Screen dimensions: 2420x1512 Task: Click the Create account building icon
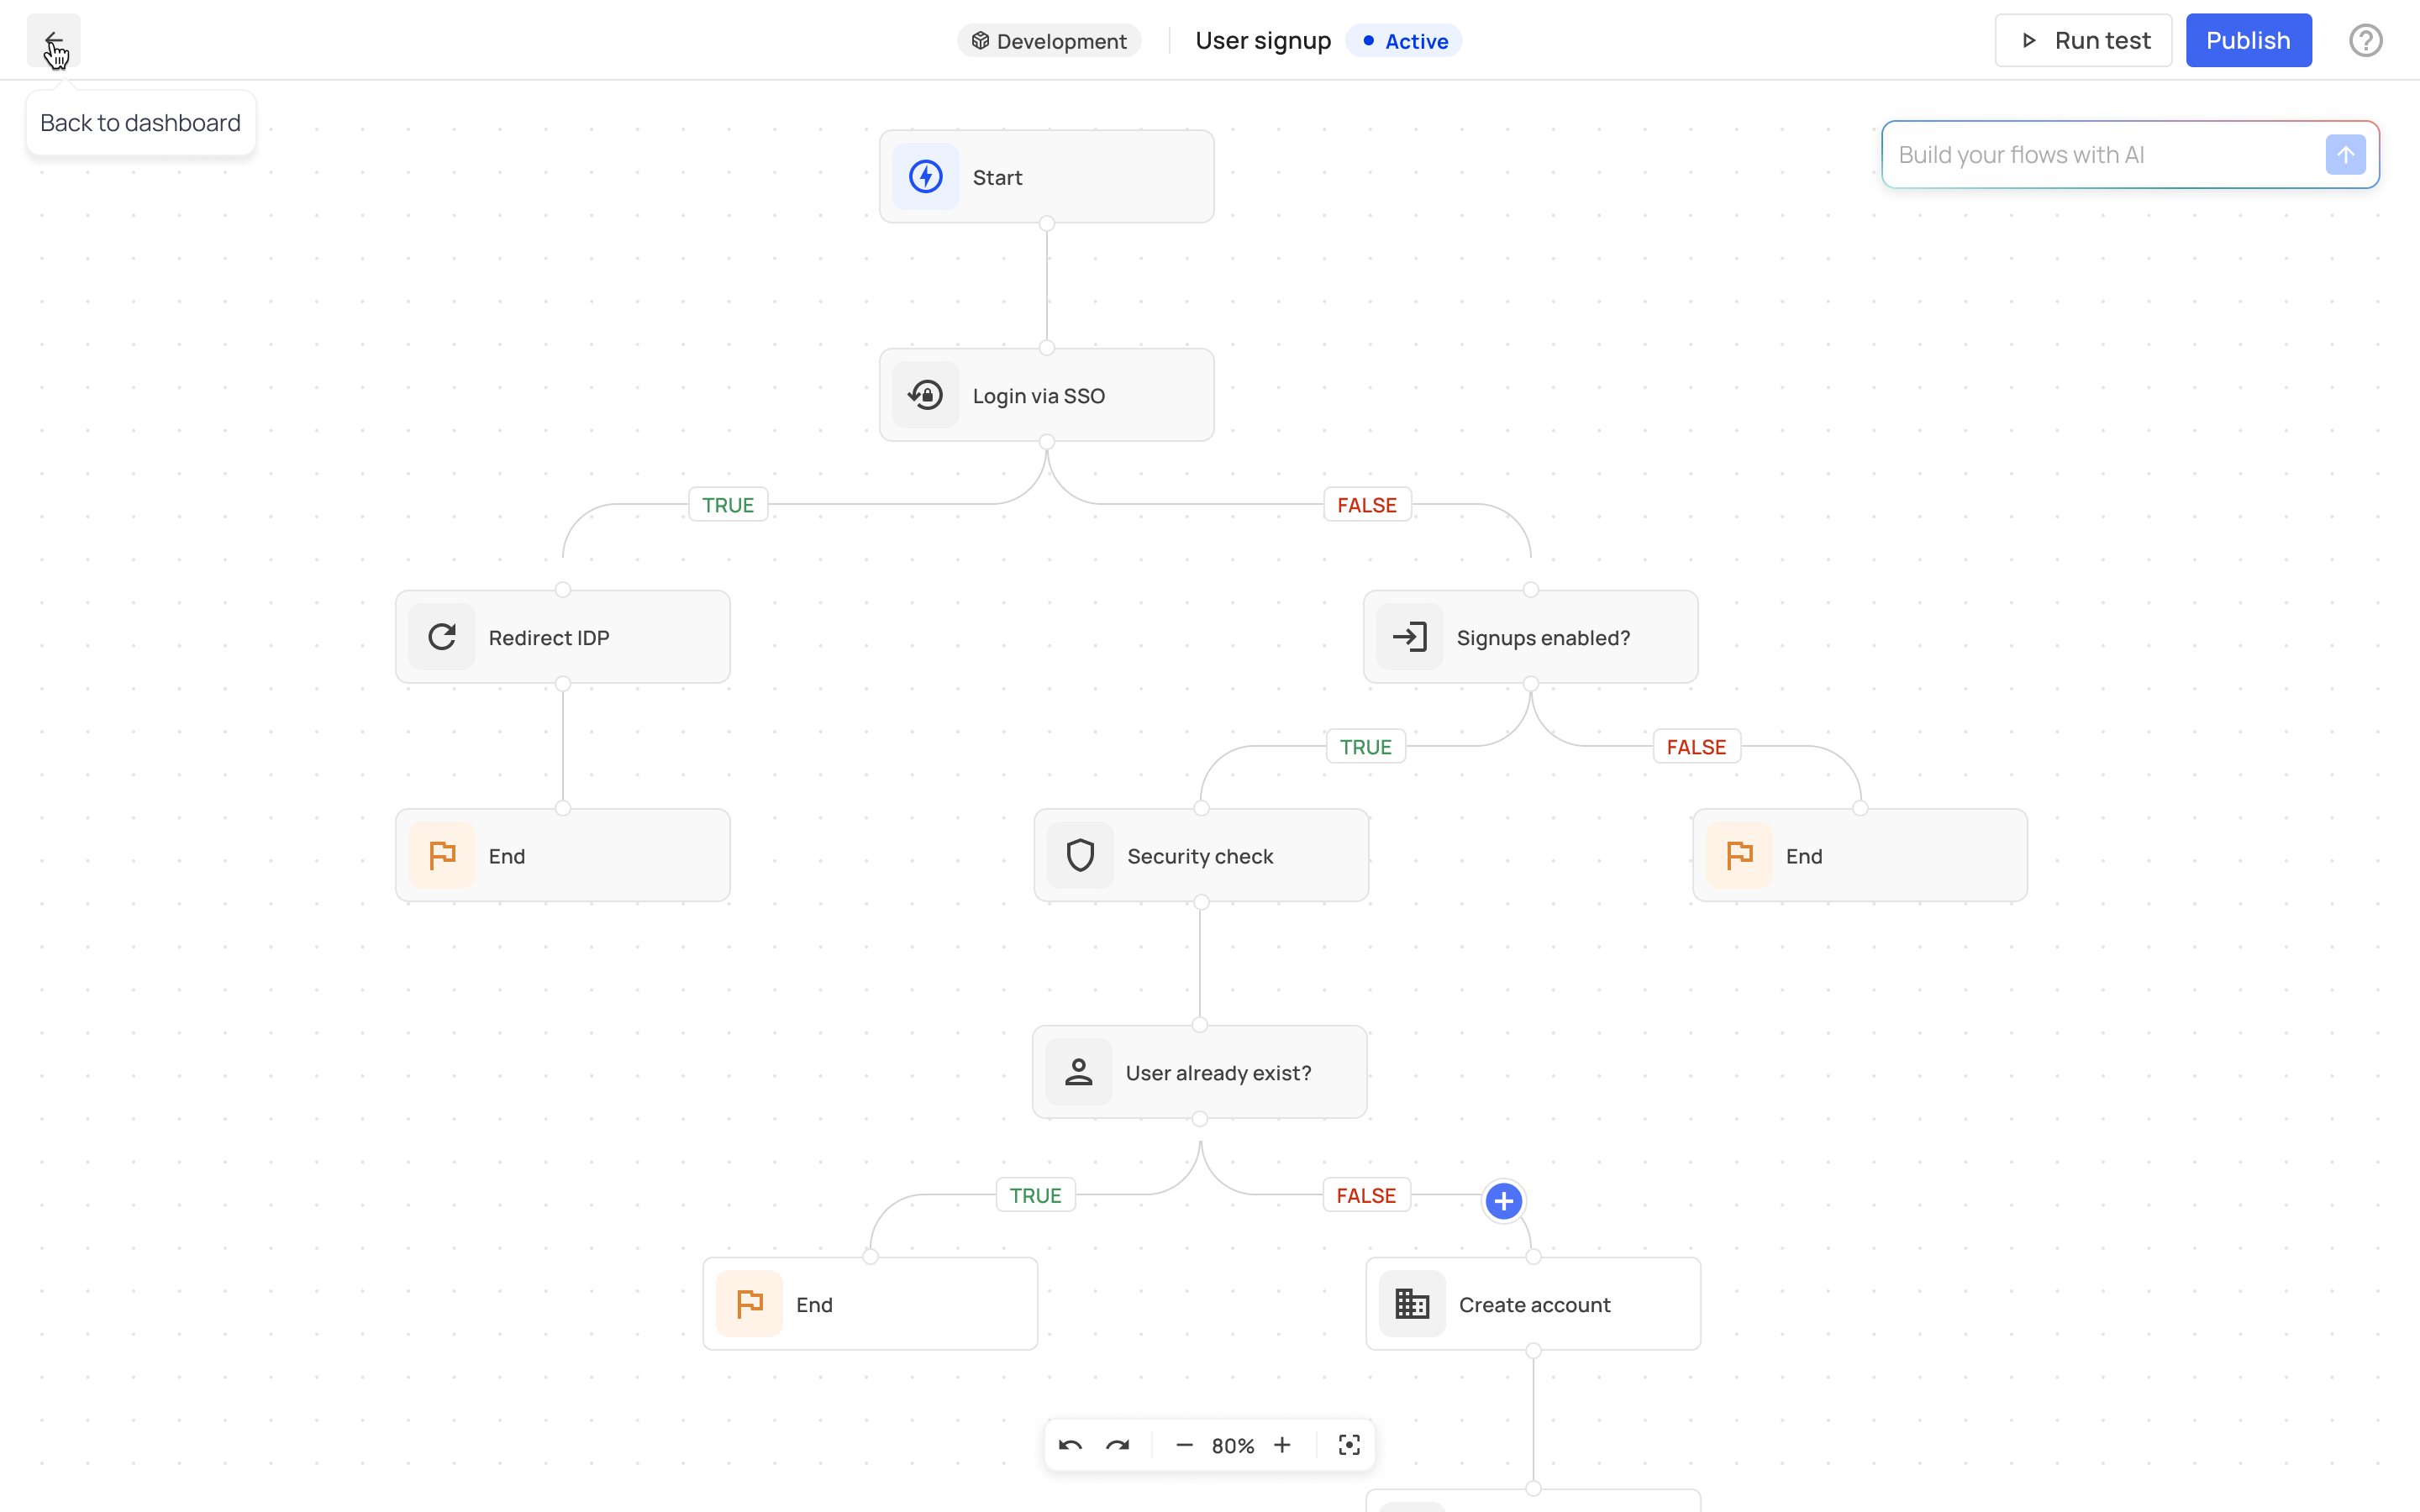click(1411, 1303)
